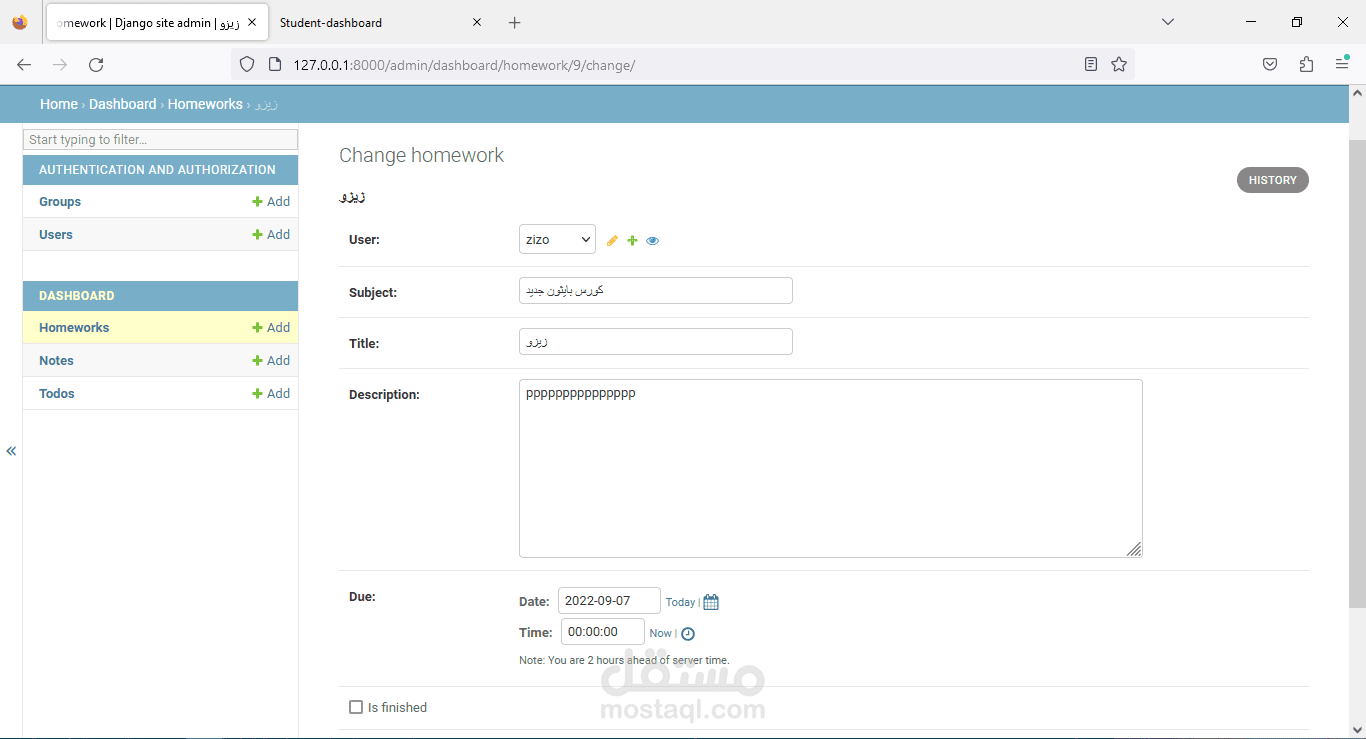The image size is (1366, 739).
Task: Click the Time field showing 00:00:00
Action: click(x=603, y=632)
